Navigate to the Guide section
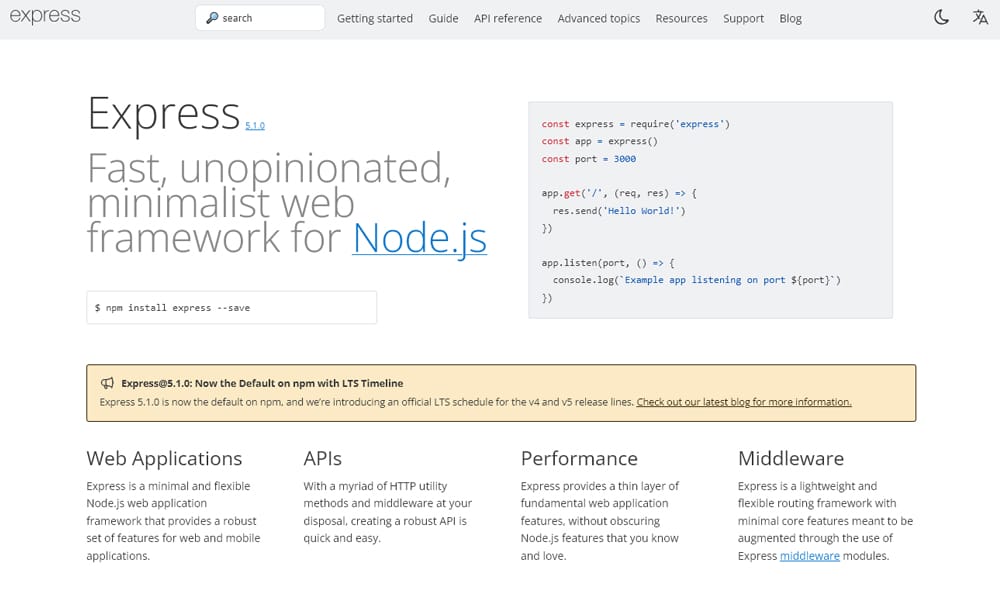 [443, 18]
